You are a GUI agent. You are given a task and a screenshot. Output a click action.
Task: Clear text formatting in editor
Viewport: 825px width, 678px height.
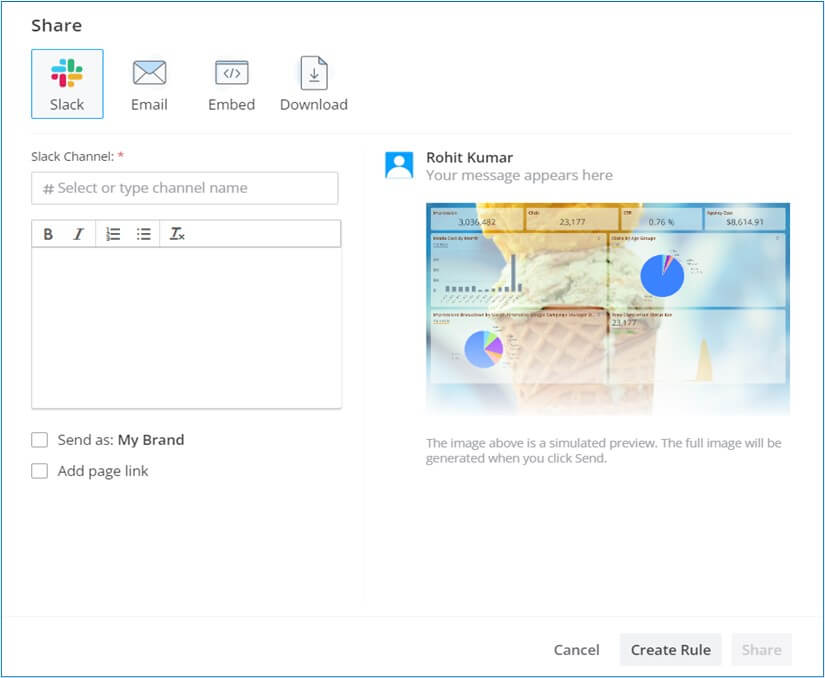(x=177, y=234)
